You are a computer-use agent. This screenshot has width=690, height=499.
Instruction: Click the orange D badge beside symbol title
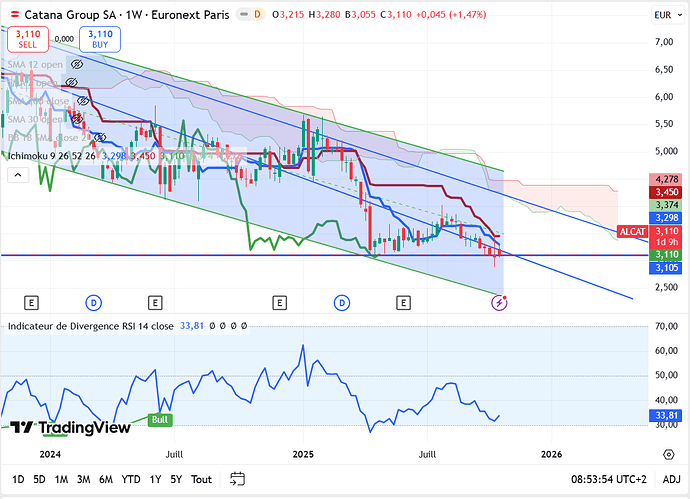(257, 14)
